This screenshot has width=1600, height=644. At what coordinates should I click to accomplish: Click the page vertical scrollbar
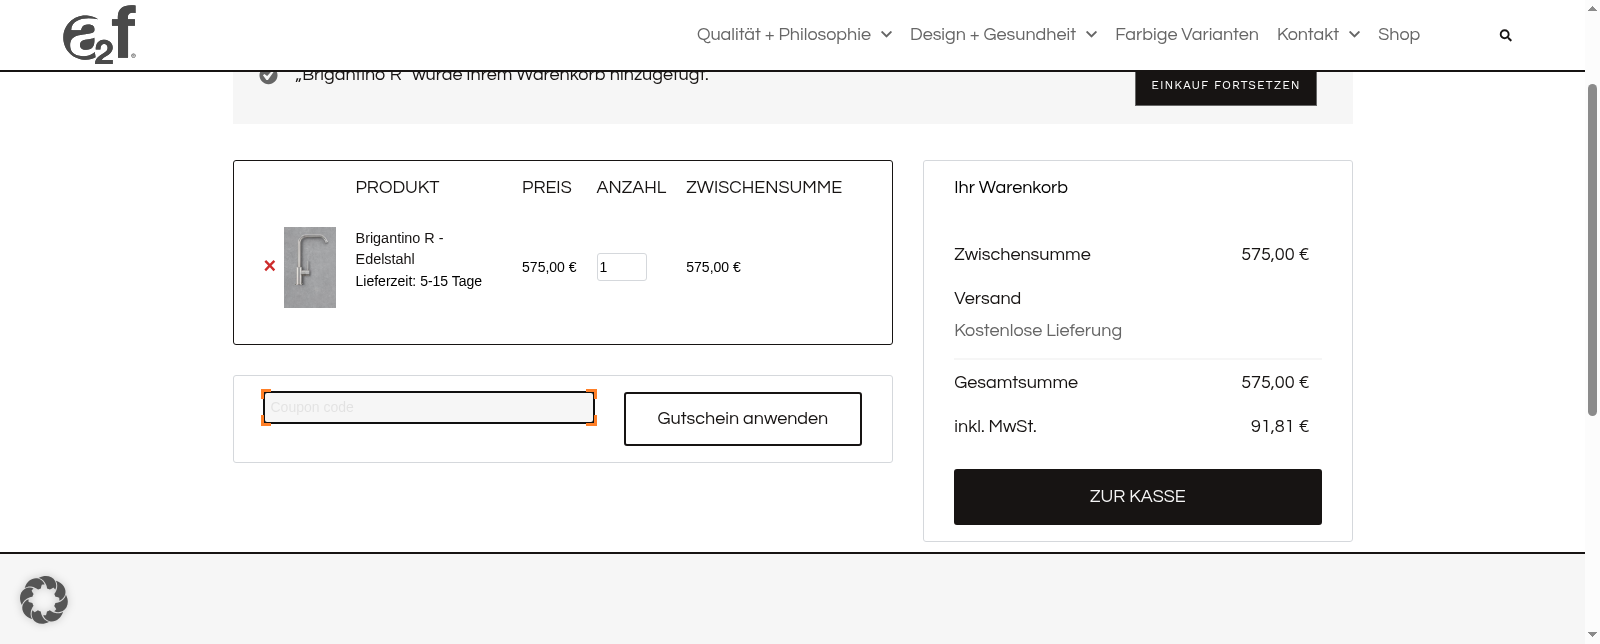coord(1592,250)
